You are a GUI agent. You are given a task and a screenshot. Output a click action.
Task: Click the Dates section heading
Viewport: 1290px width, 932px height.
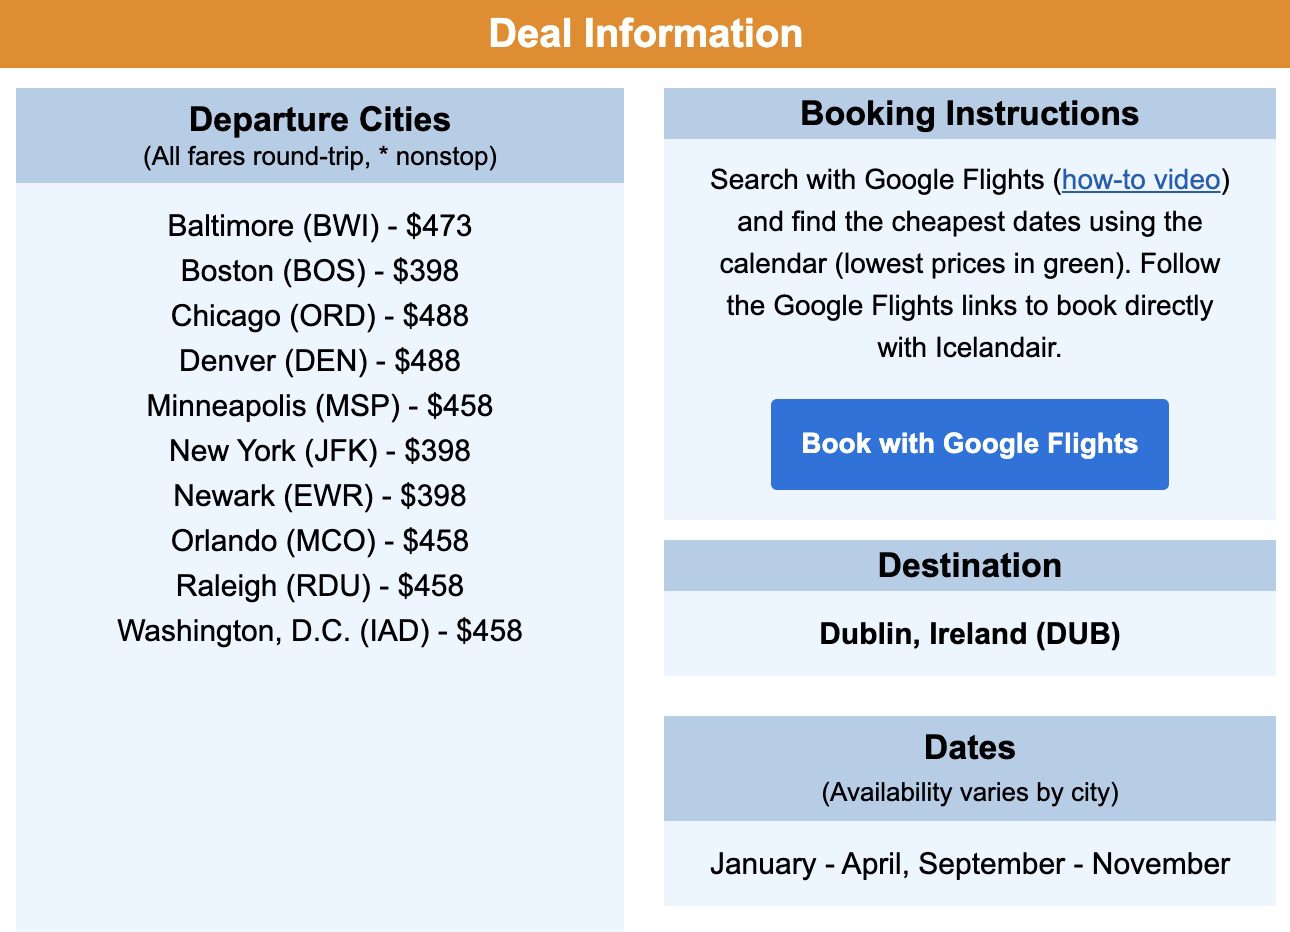(x=970, y=748)
